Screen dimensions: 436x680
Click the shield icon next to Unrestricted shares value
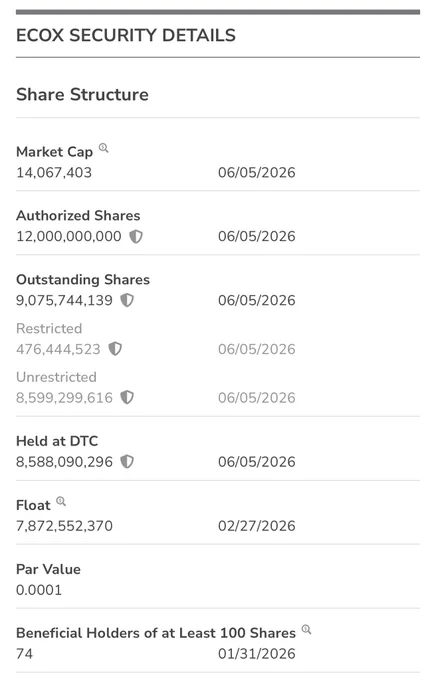[127, 397]
